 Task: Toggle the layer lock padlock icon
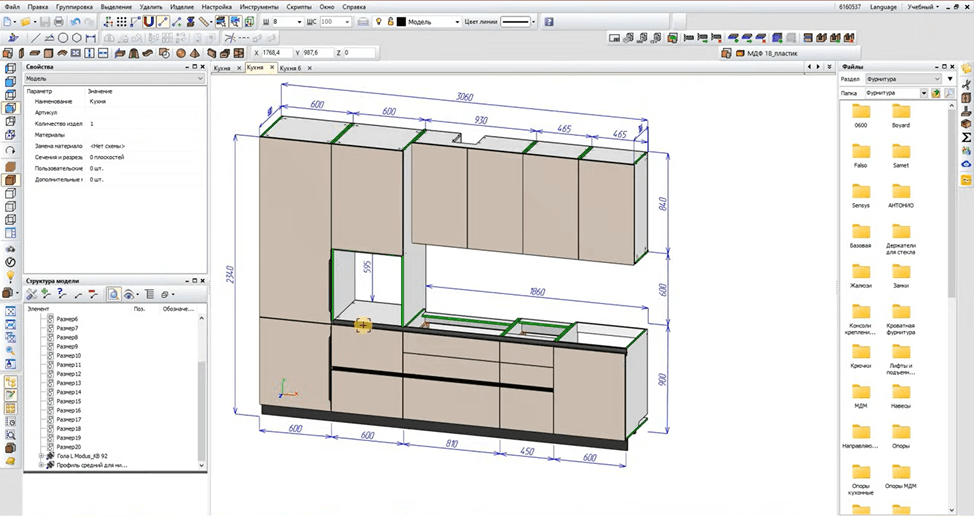[391, 22]
